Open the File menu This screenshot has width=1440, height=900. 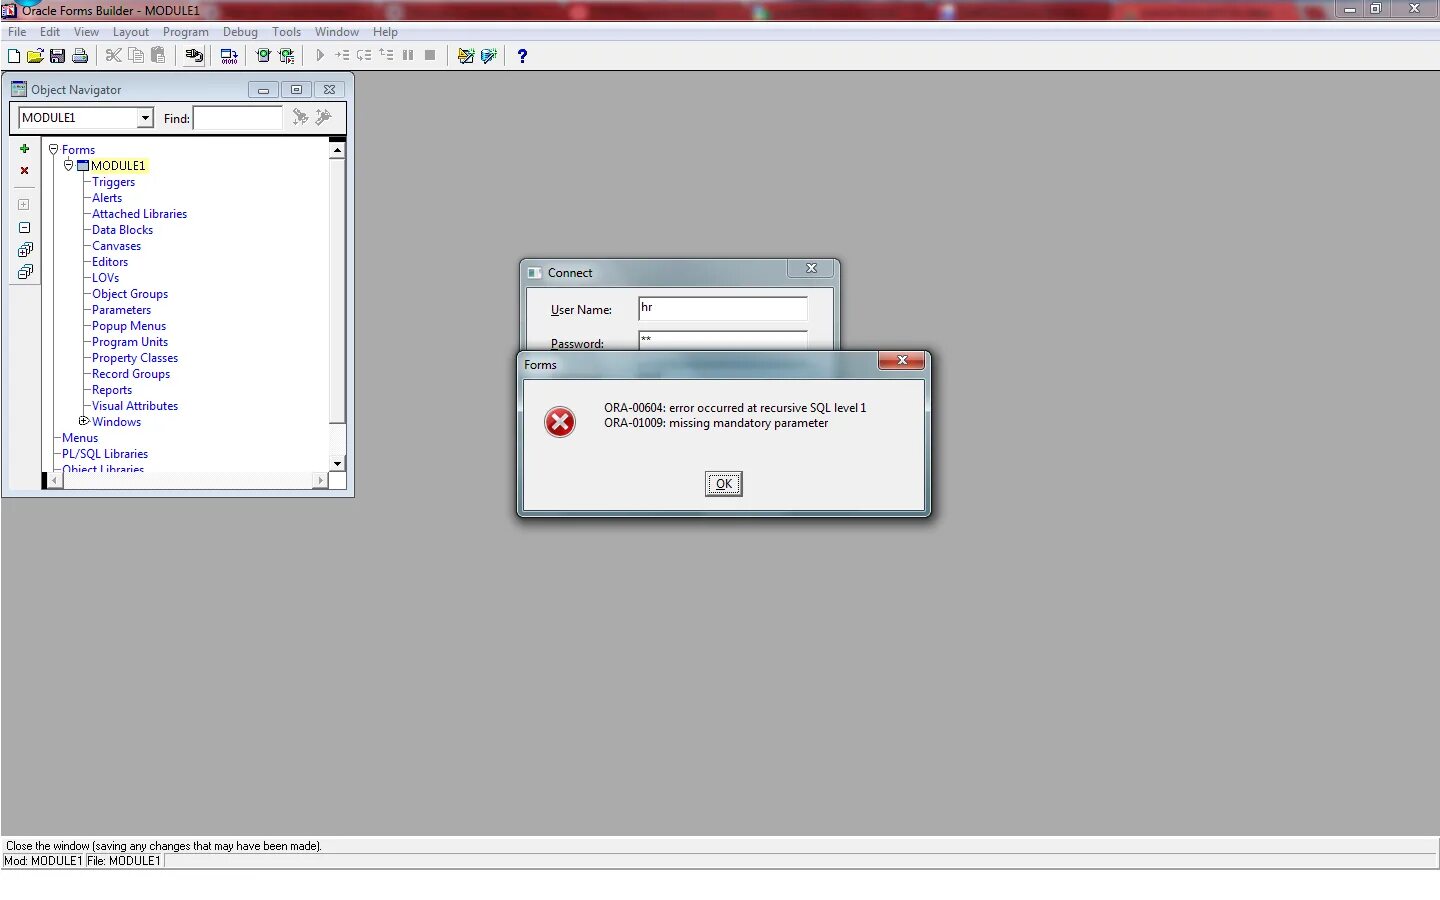point(17,32)
